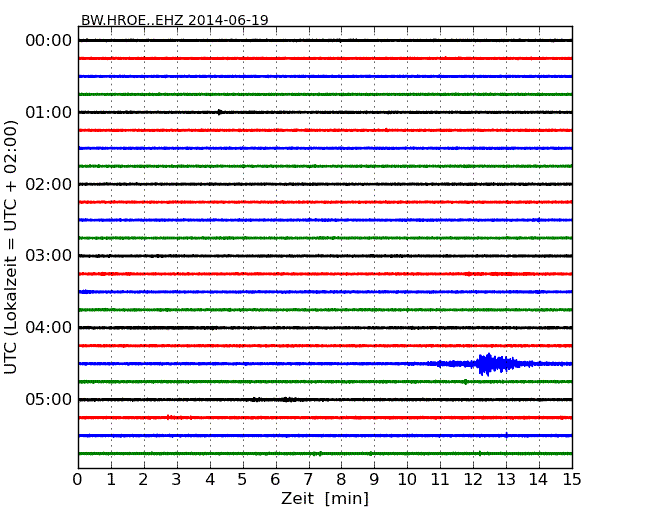Click the small disturbance on the 05:00 black trace
Screen dimensions: 650x520
[x=274, y=399]
